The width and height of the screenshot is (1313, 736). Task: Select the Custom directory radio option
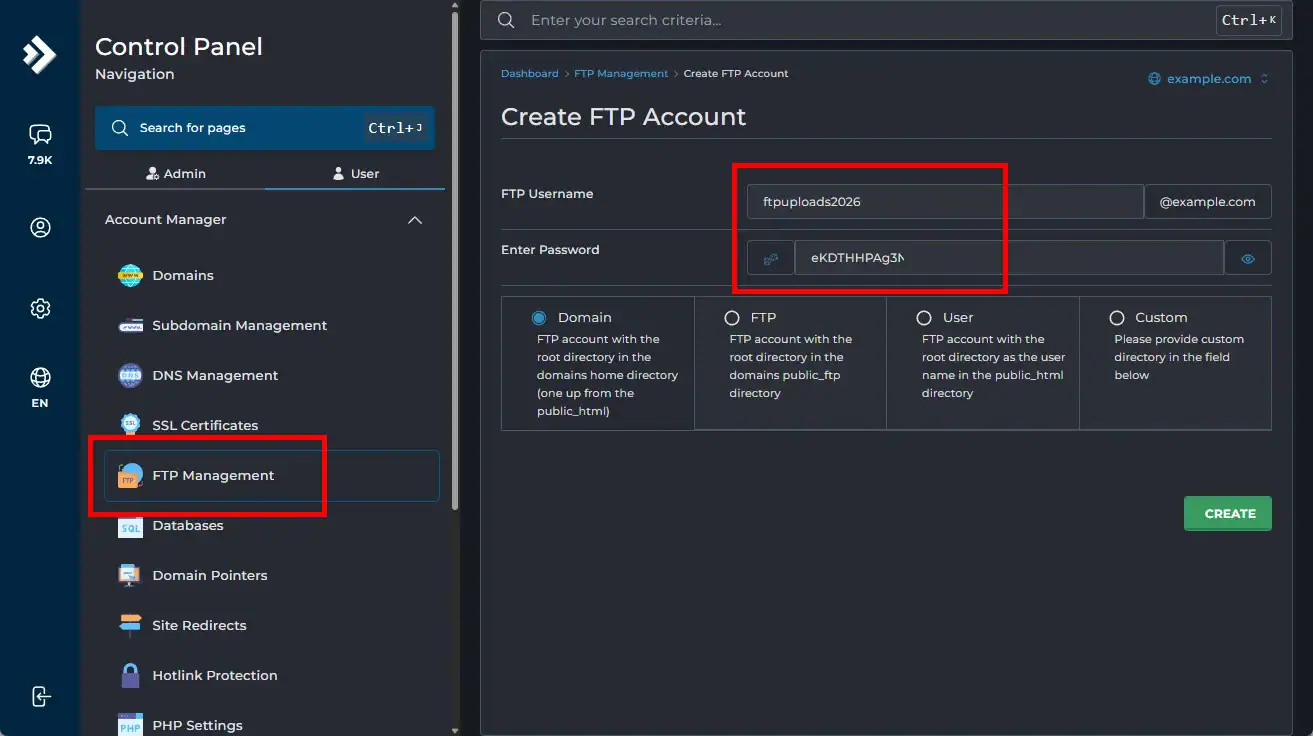[x=1117, y=318]
